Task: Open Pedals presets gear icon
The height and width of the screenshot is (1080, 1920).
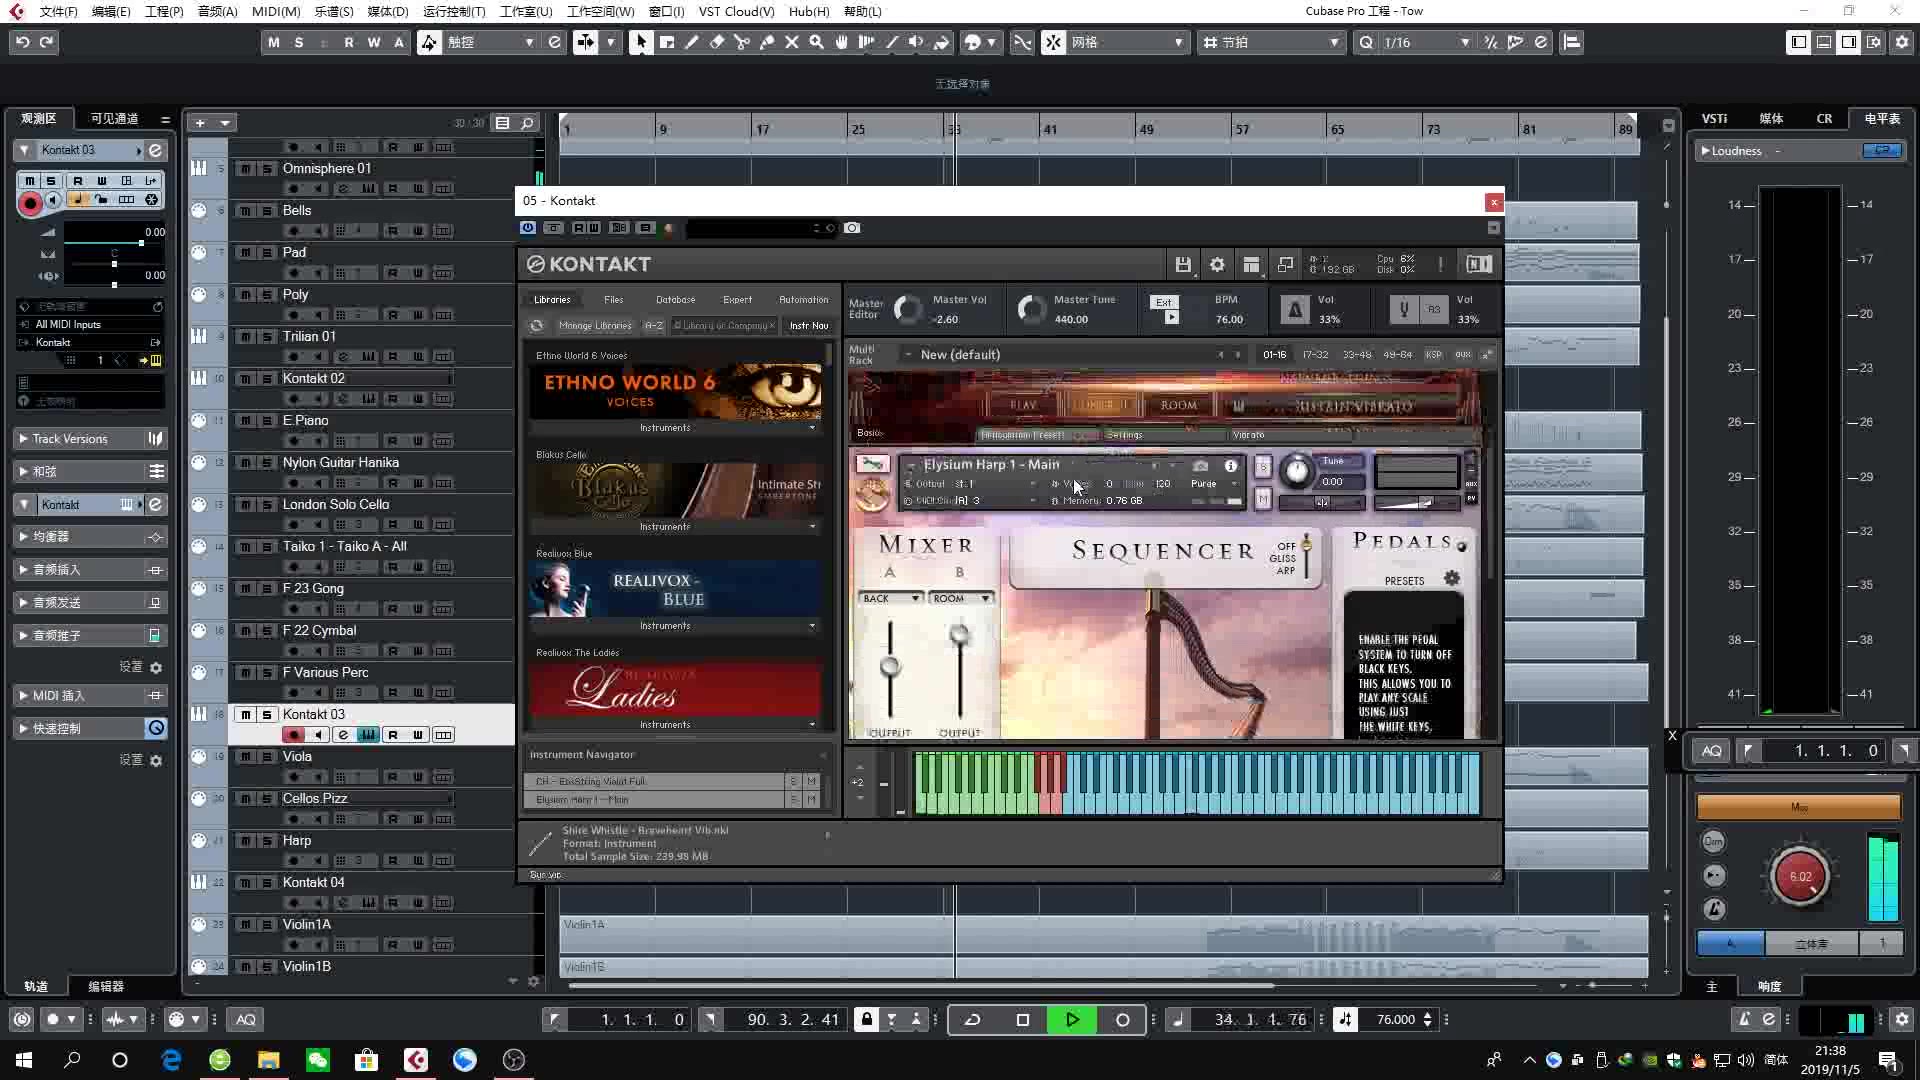Action: (1452, 579)
